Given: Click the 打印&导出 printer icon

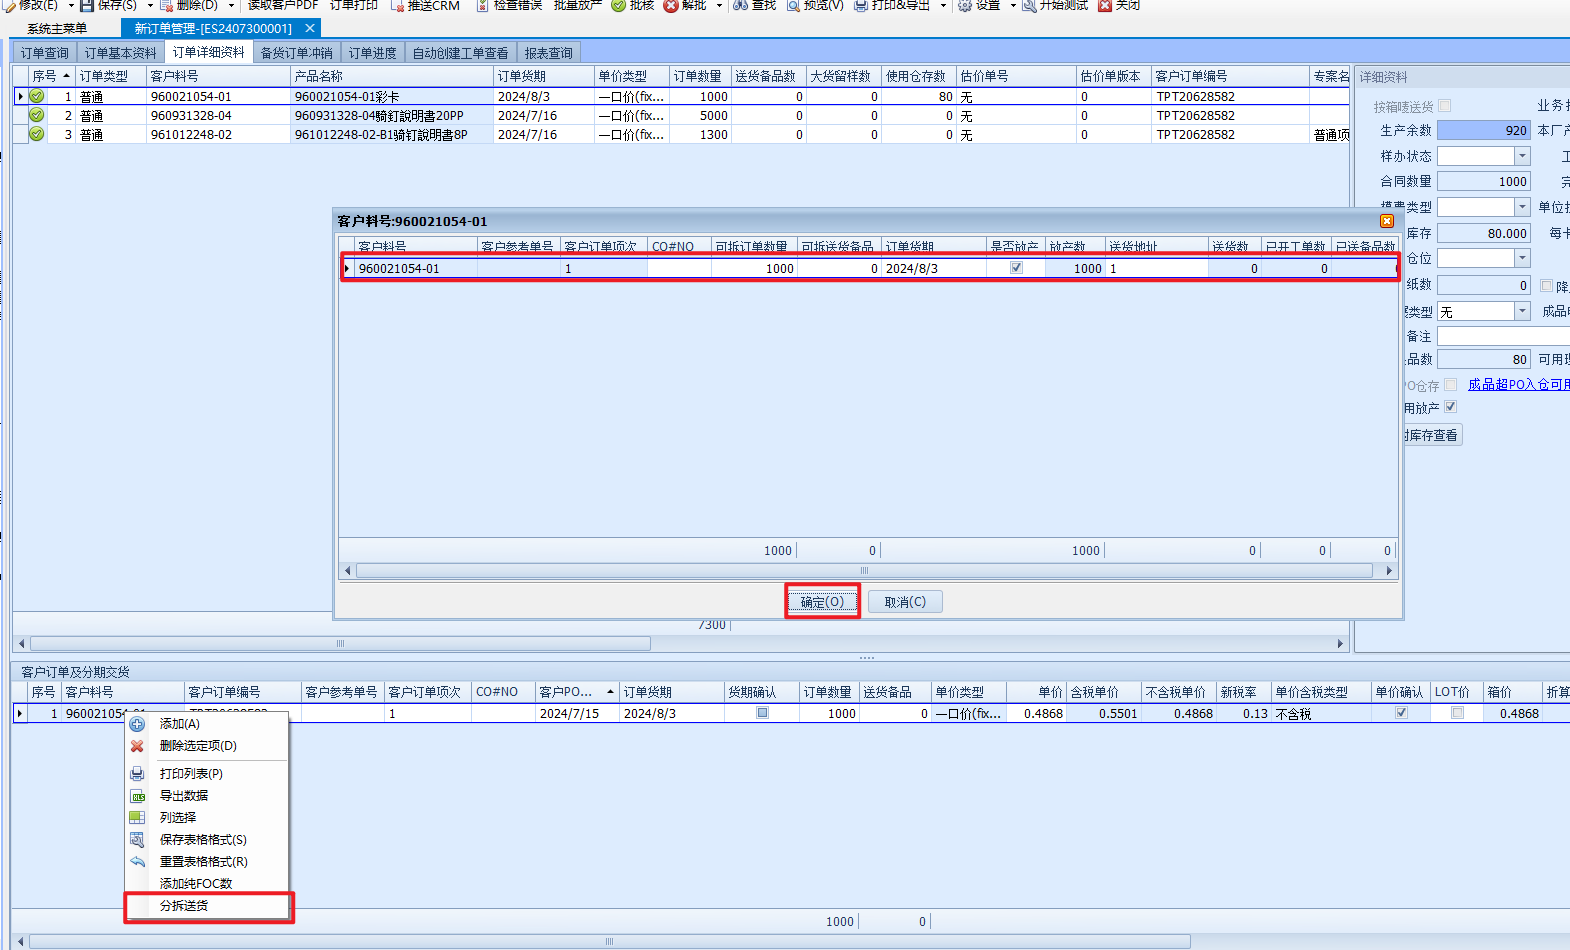Looking at the screenshot, I should (x=861, y=5).
